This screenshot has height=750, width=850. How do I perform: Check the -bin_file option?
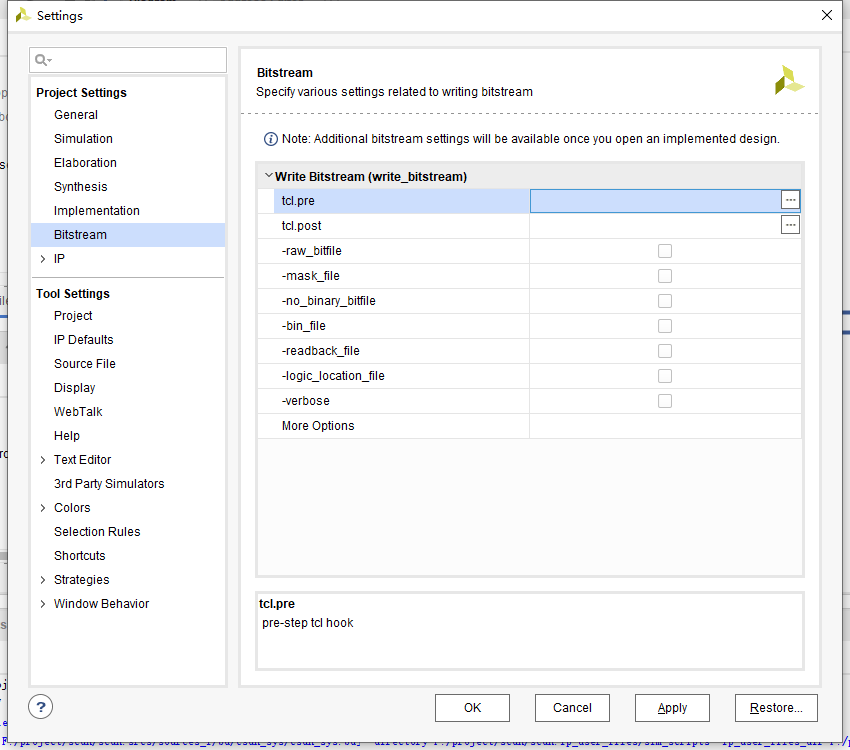[665, 326]
